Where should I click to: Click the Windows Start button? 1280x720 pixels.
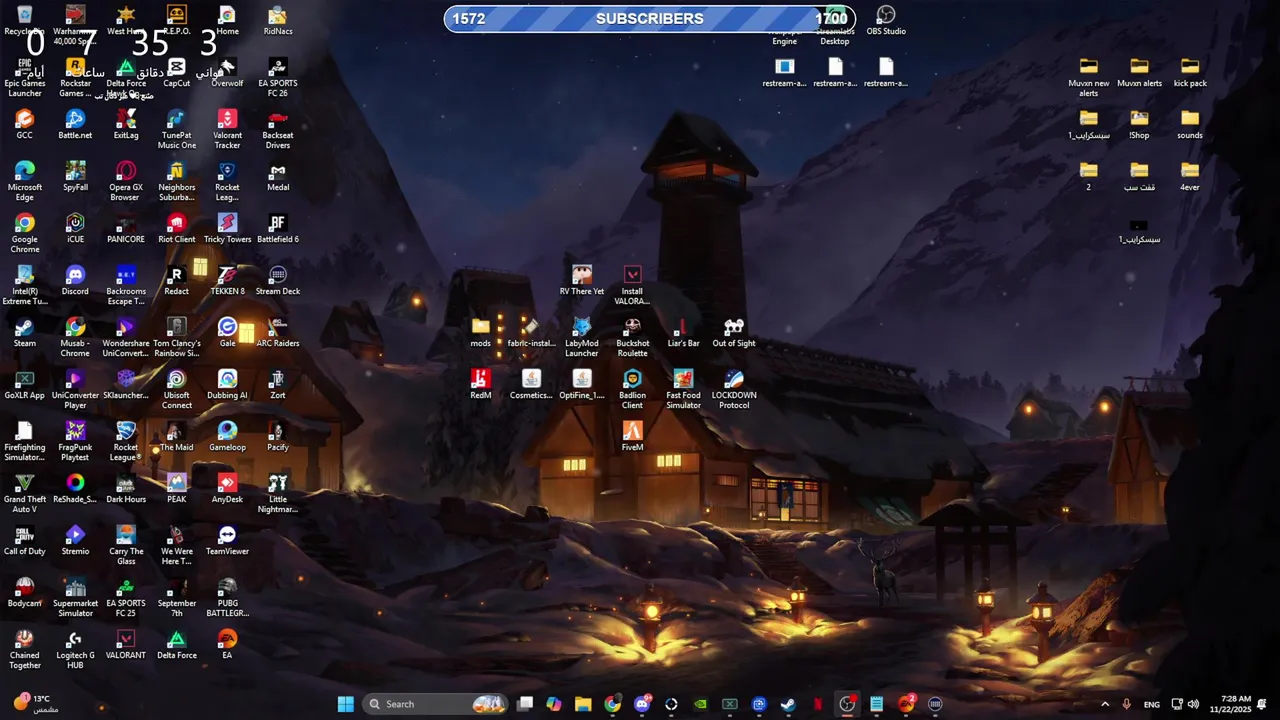coord(346,704)
